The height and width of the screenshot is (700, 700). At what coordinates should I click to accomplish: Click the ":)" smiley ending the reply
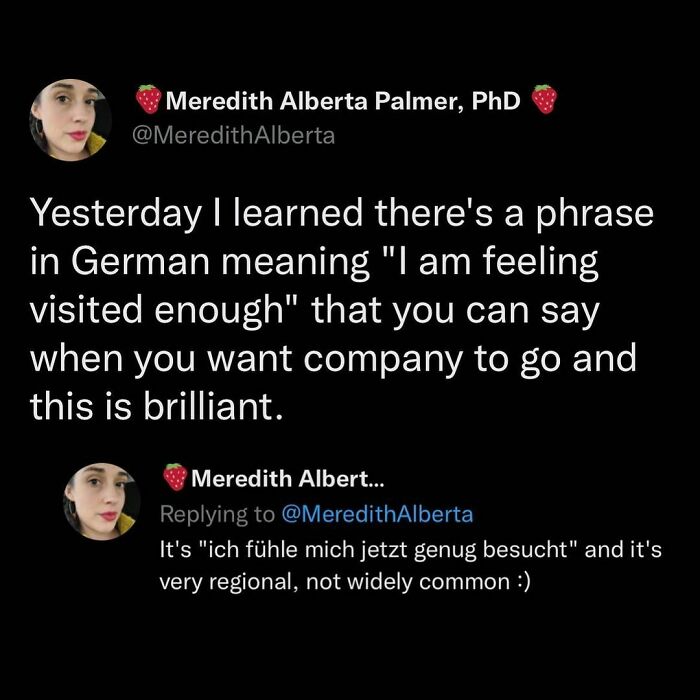pos(520,582)
